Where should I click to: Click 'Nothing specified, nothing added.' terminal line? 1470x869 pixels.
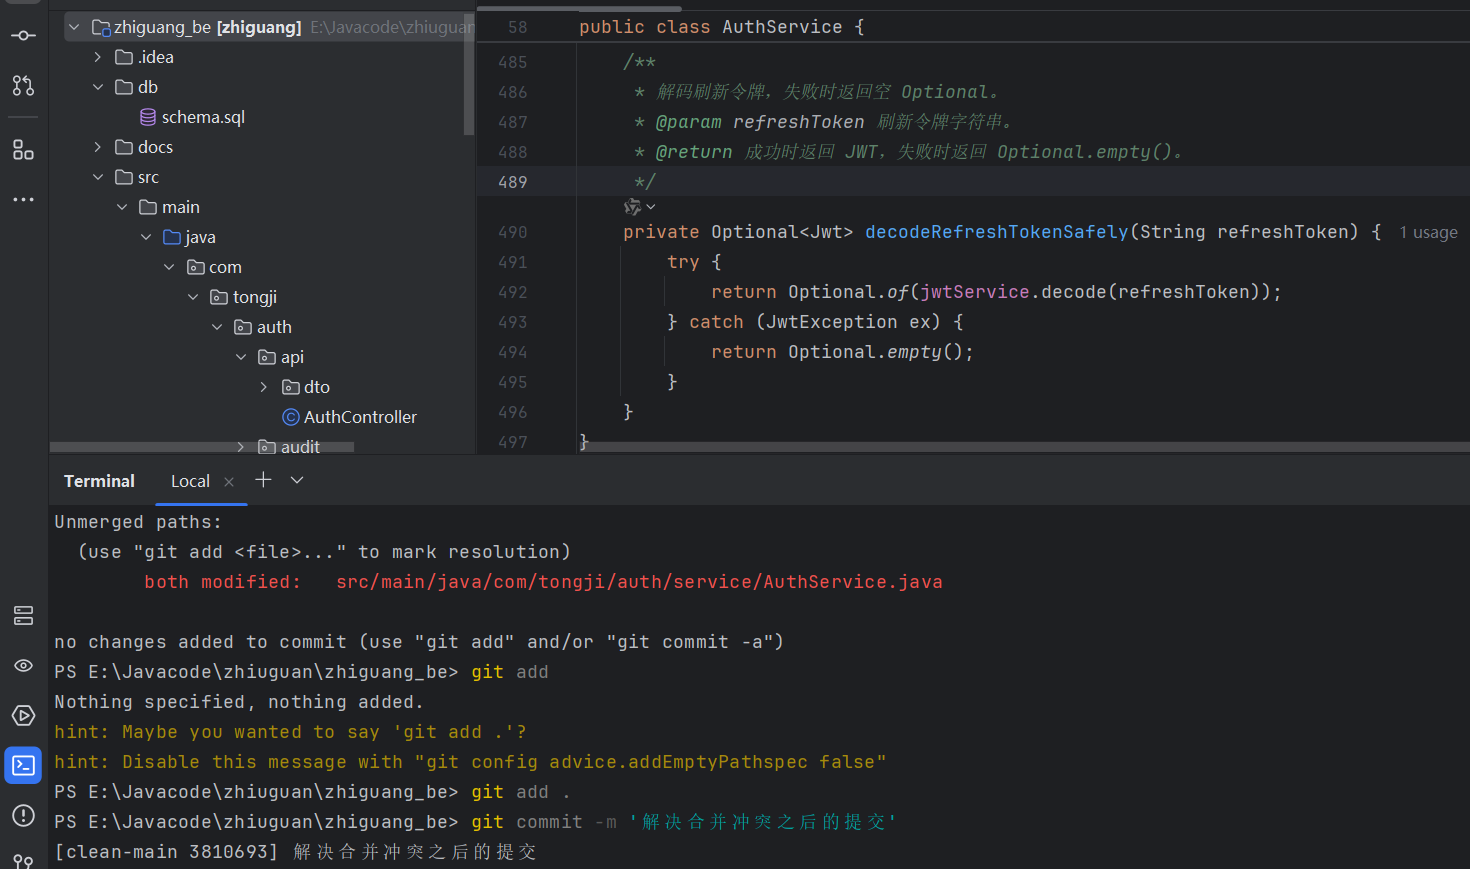tap(239, 702)
